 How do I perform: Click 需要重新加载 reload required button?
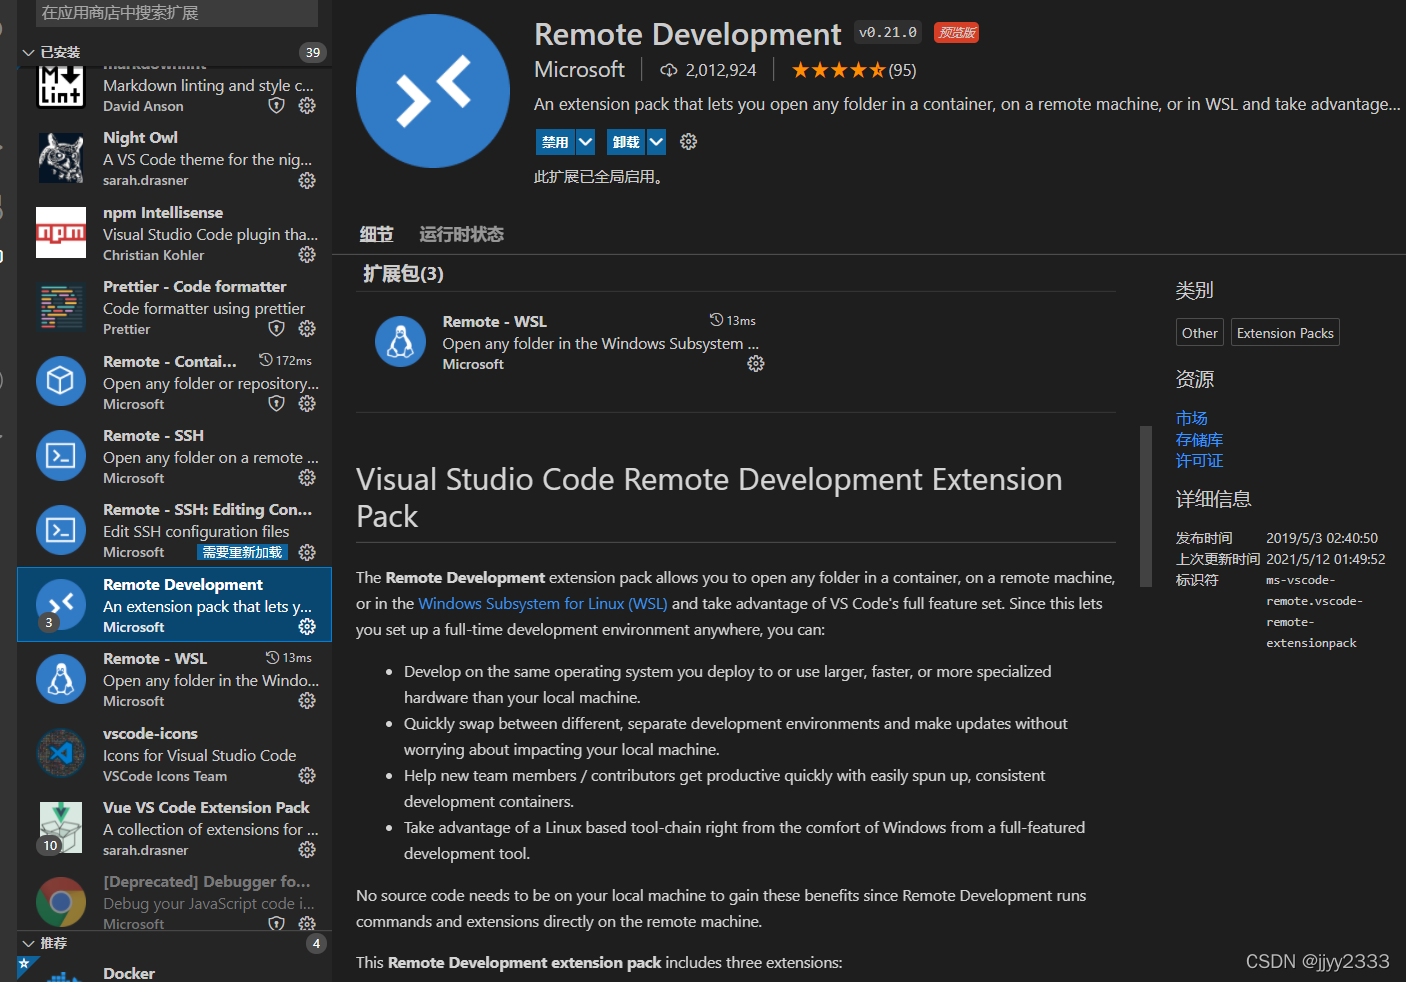click(242, 552)
